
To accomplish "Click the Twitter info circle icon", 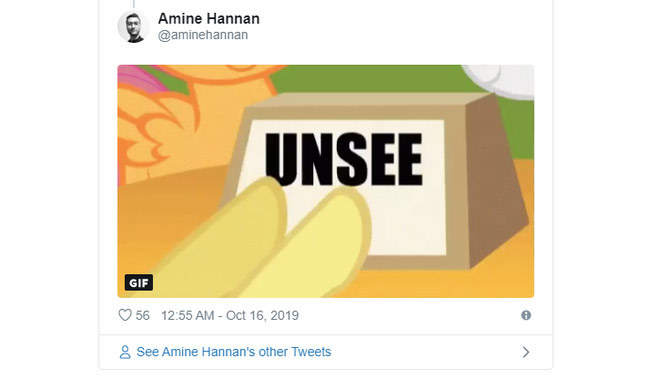I will [526, 315].
